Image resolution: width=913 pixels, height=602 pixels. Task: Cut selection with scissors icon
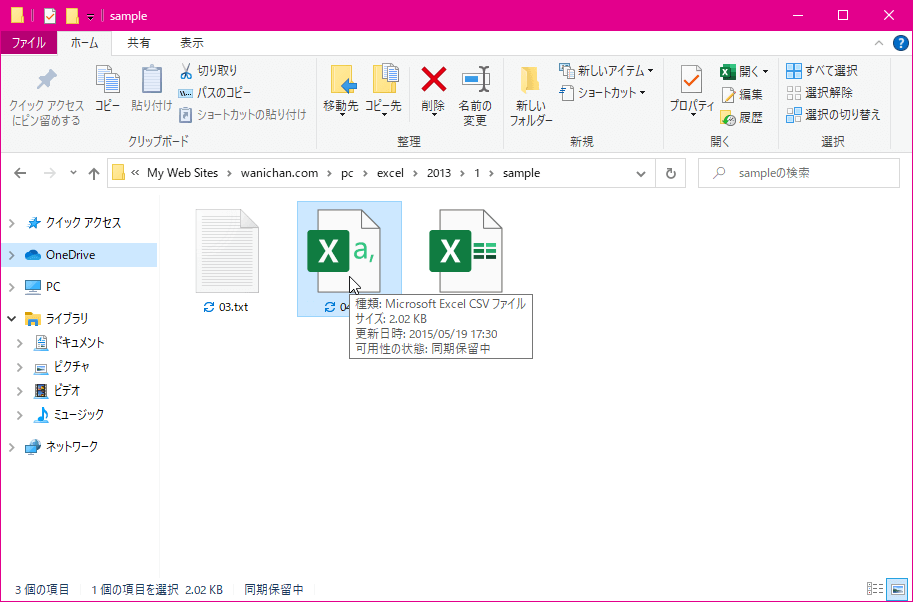[208, 70]
